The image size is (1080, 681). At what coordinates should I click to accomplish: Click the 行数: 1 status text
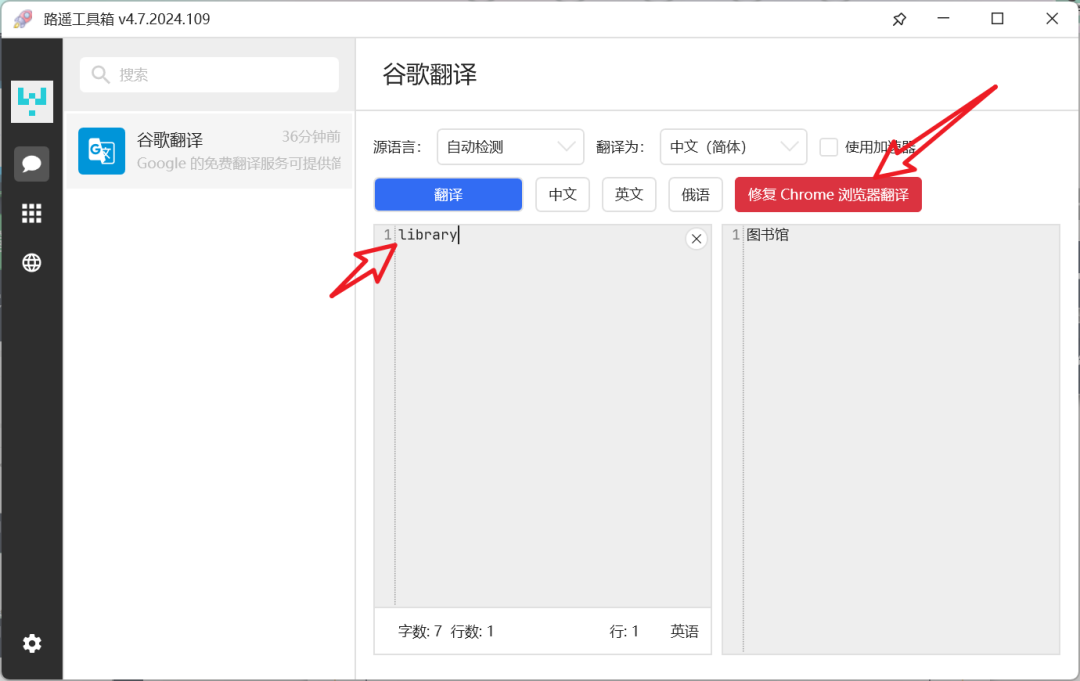pos(472,631)
